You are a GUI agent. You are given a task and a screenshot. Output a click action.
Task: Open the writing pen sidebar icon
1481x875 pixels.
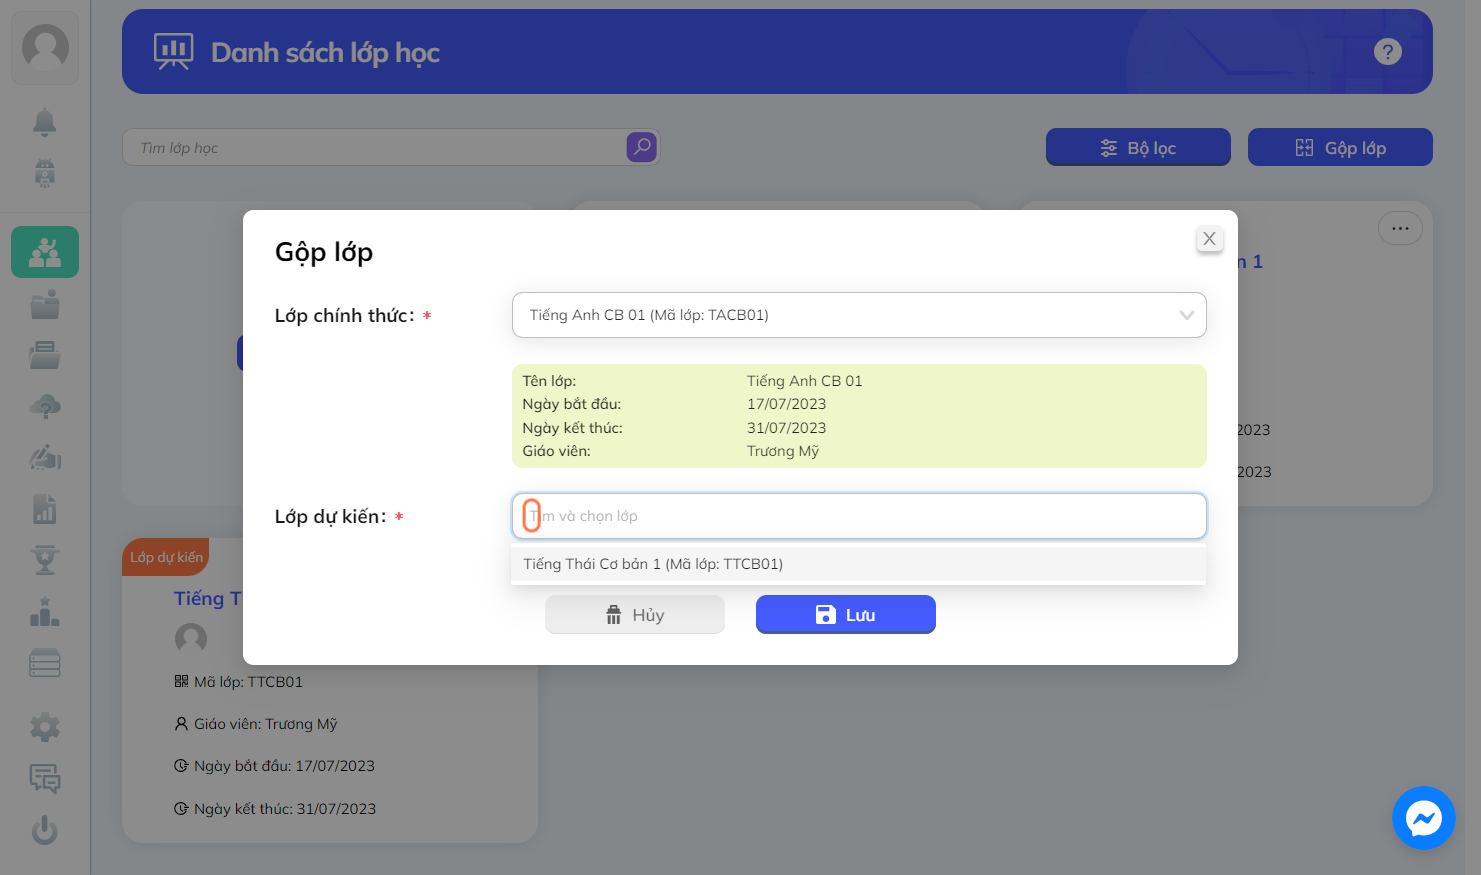(45, 458)
